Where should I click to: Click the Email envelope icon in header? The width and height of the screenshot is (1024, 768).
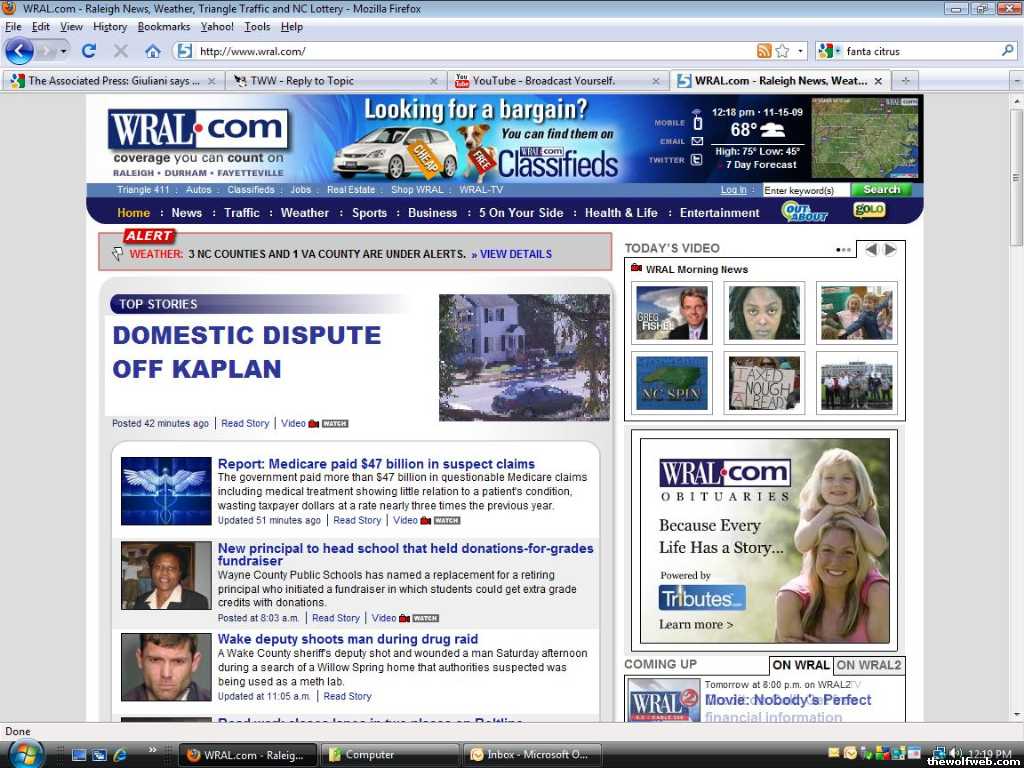click(697, 142)
